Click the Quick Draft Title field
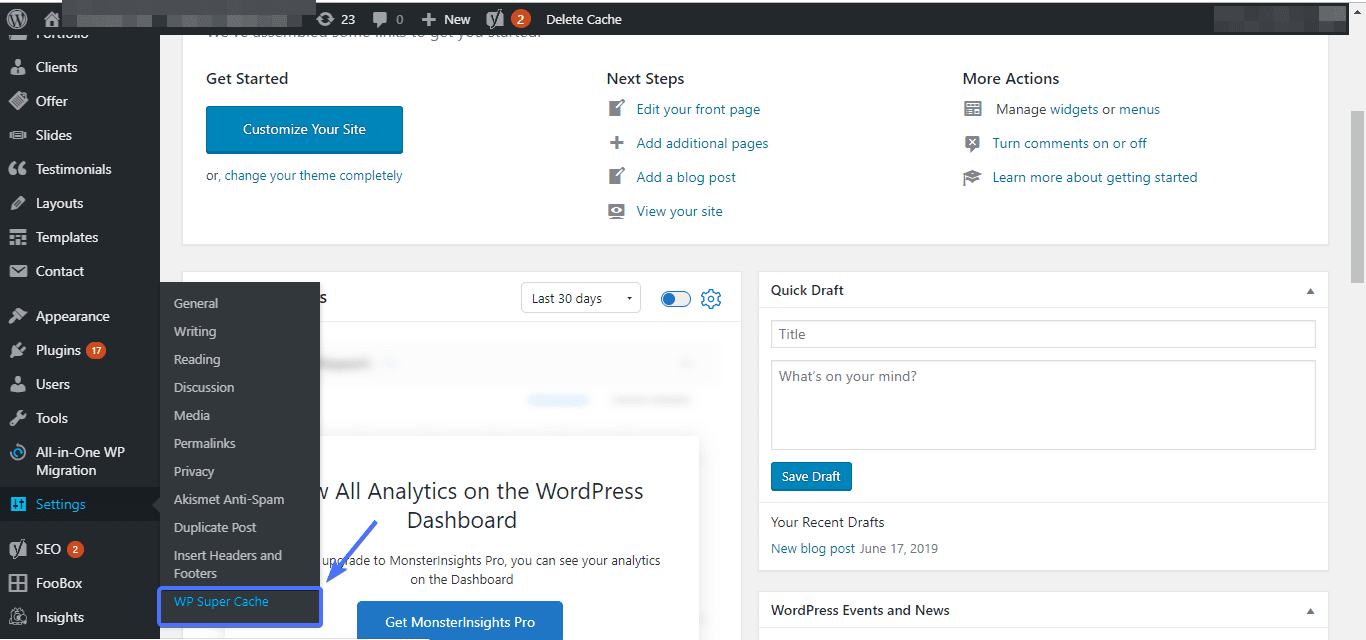This screenshot has height=640, width=1366. point(1043,334)
